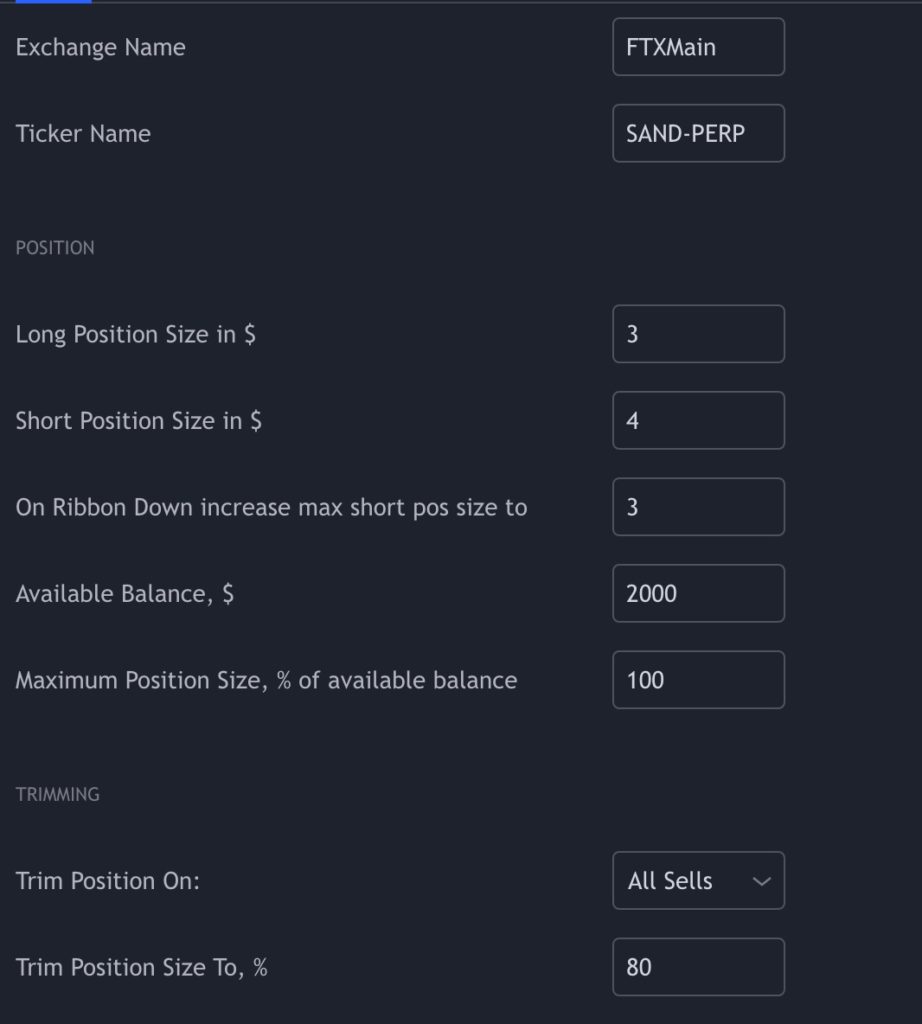Click the Exchange Name label
Viewport: 922px width, 1024px height.
[101, 47]
